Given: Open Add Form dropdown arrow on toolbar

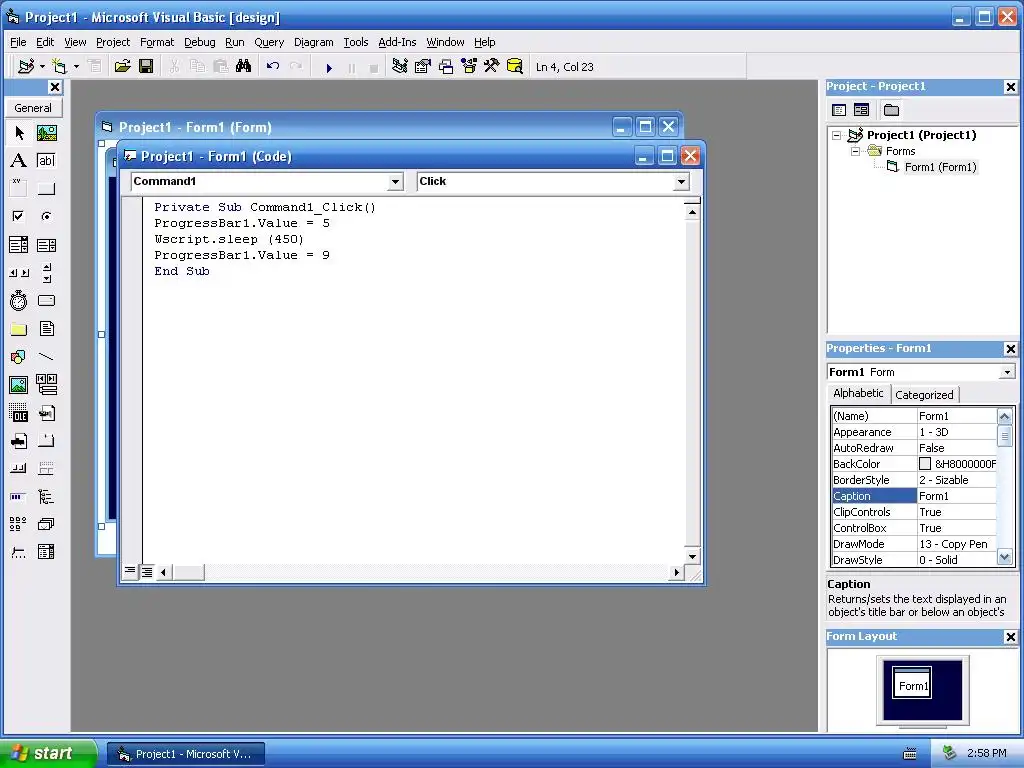Looking at the screenshot, I should tap(76, 67).
